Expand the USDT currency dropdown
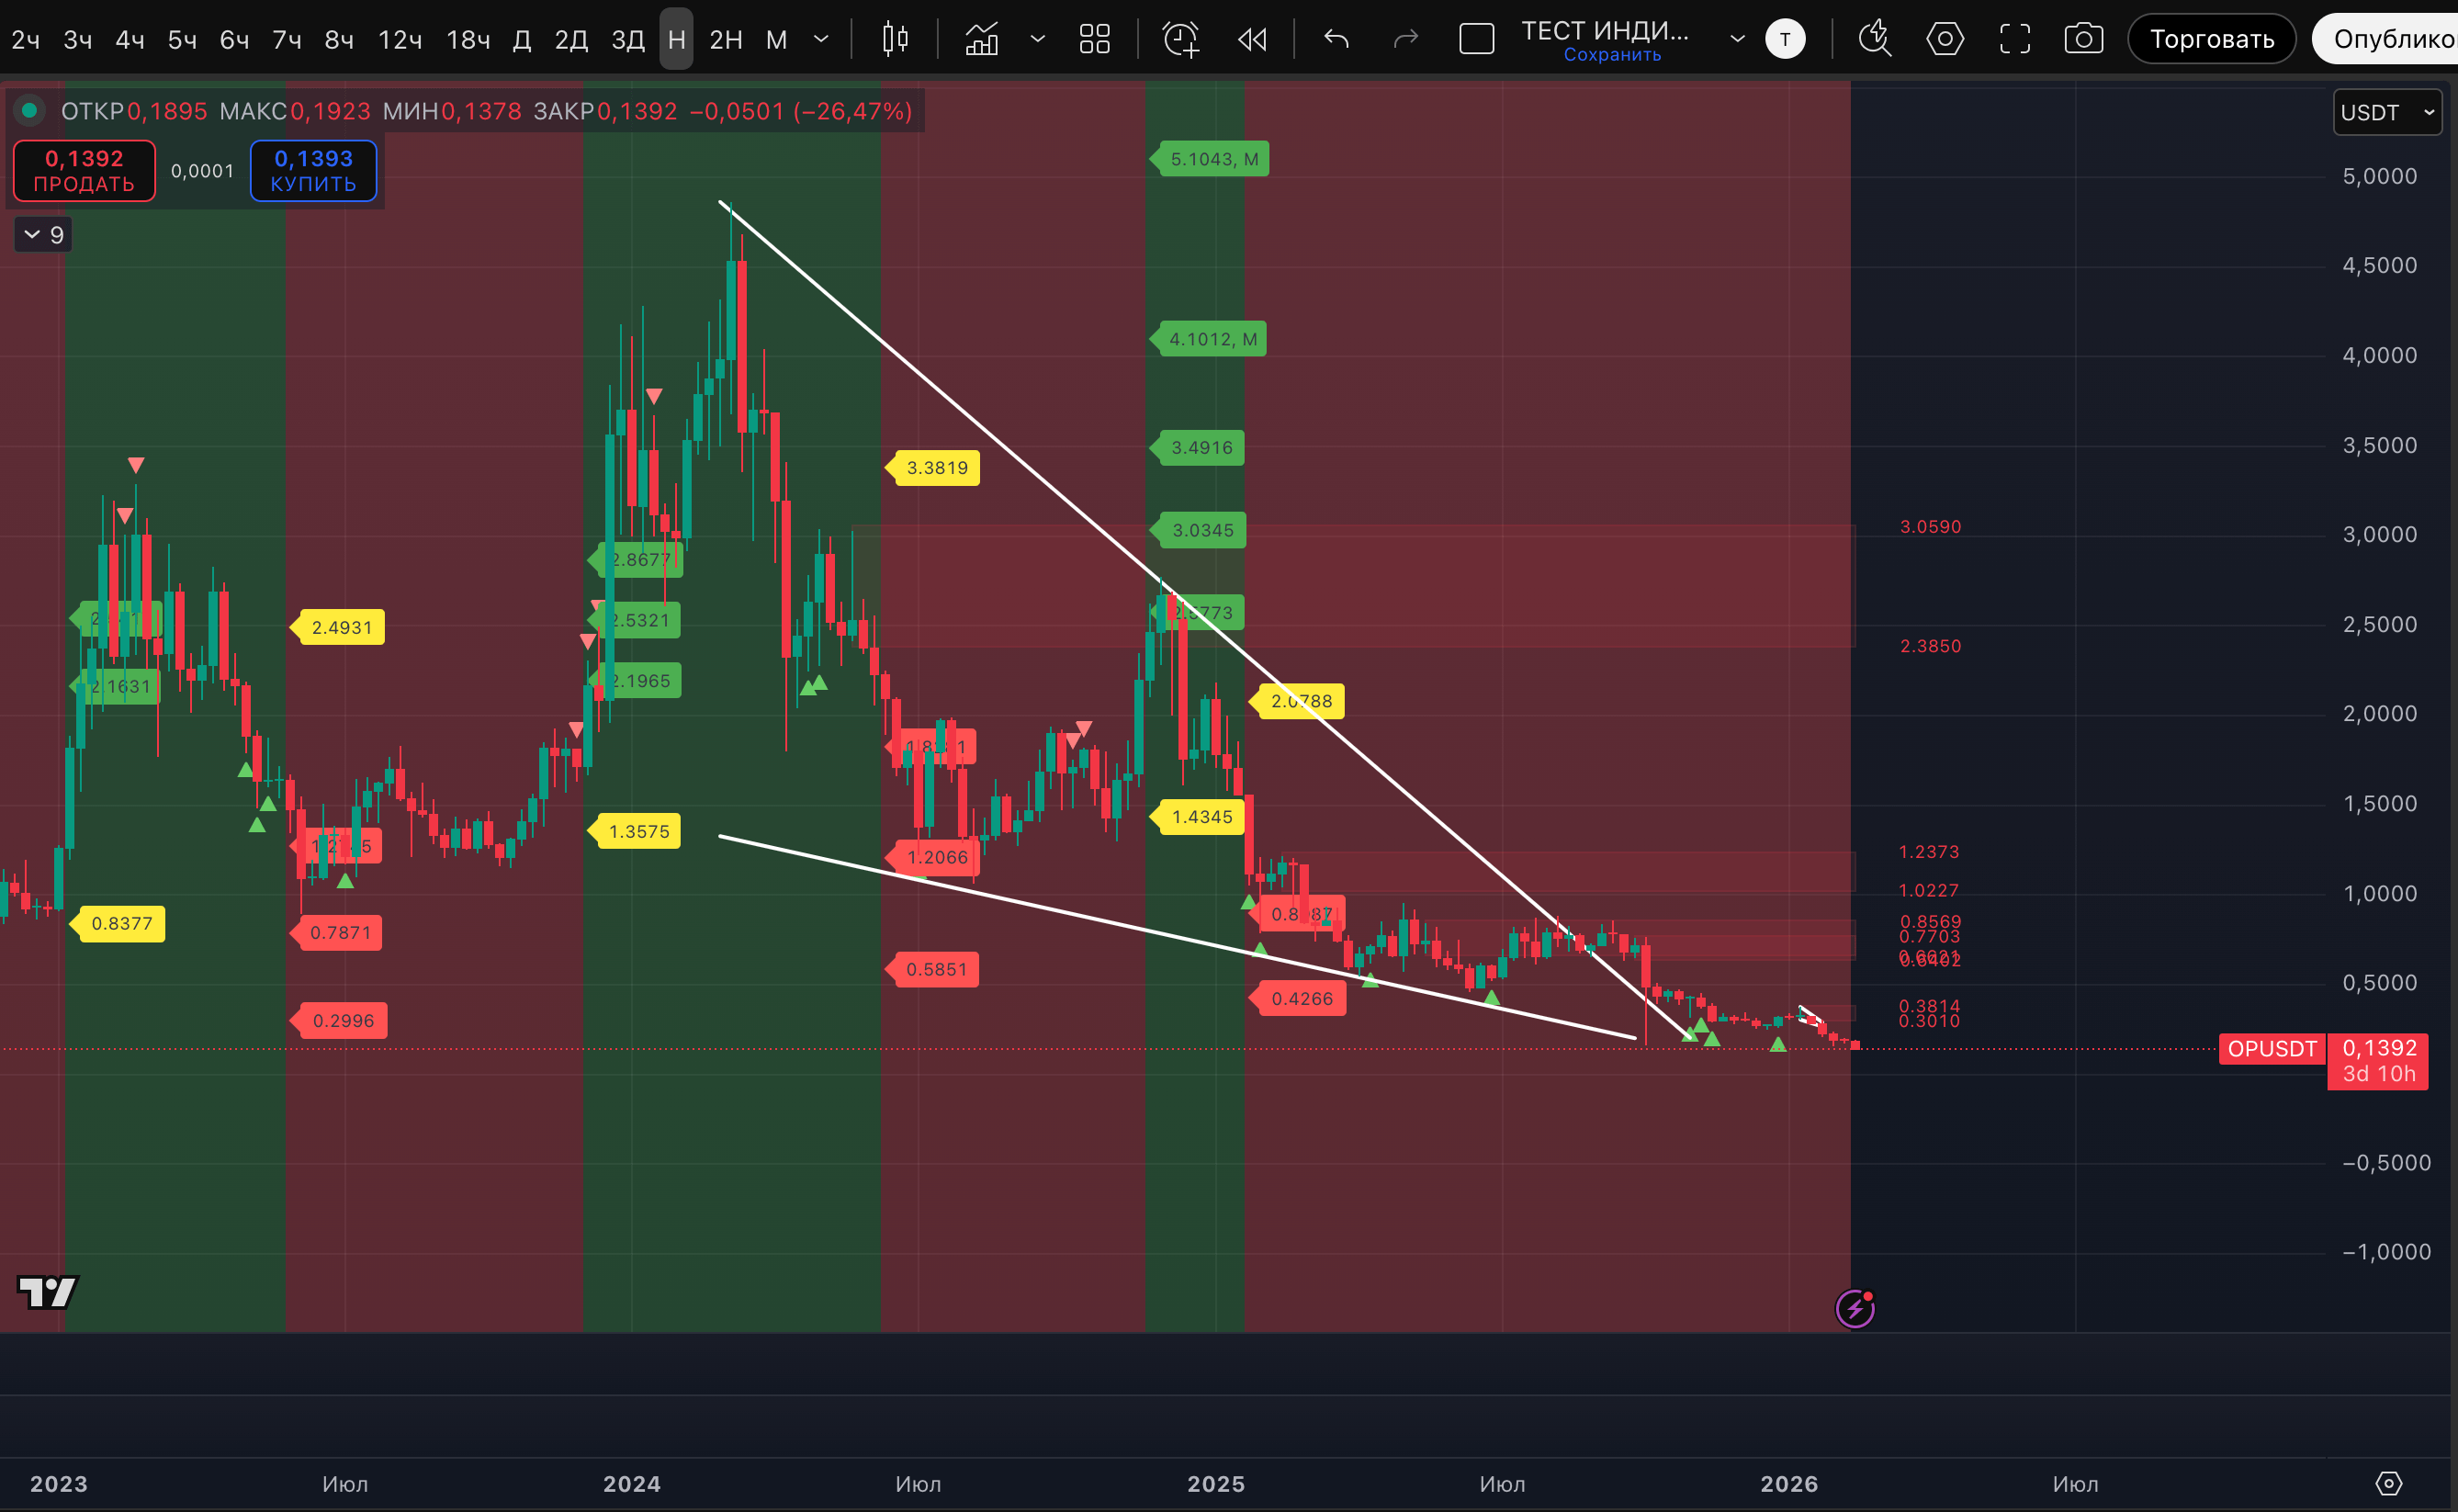 click(x=2386, y=112)
